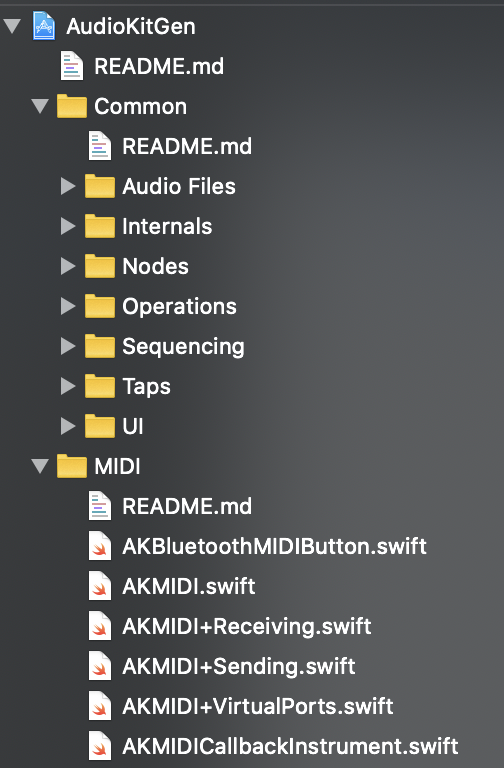Collapse the MIDI folder triangle

(40, 466)
